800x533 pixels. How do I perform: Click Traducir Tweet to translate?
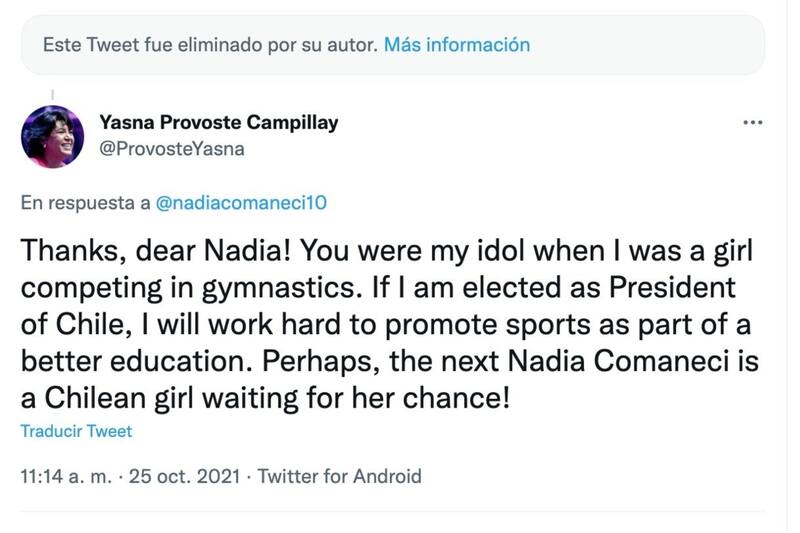76,431
